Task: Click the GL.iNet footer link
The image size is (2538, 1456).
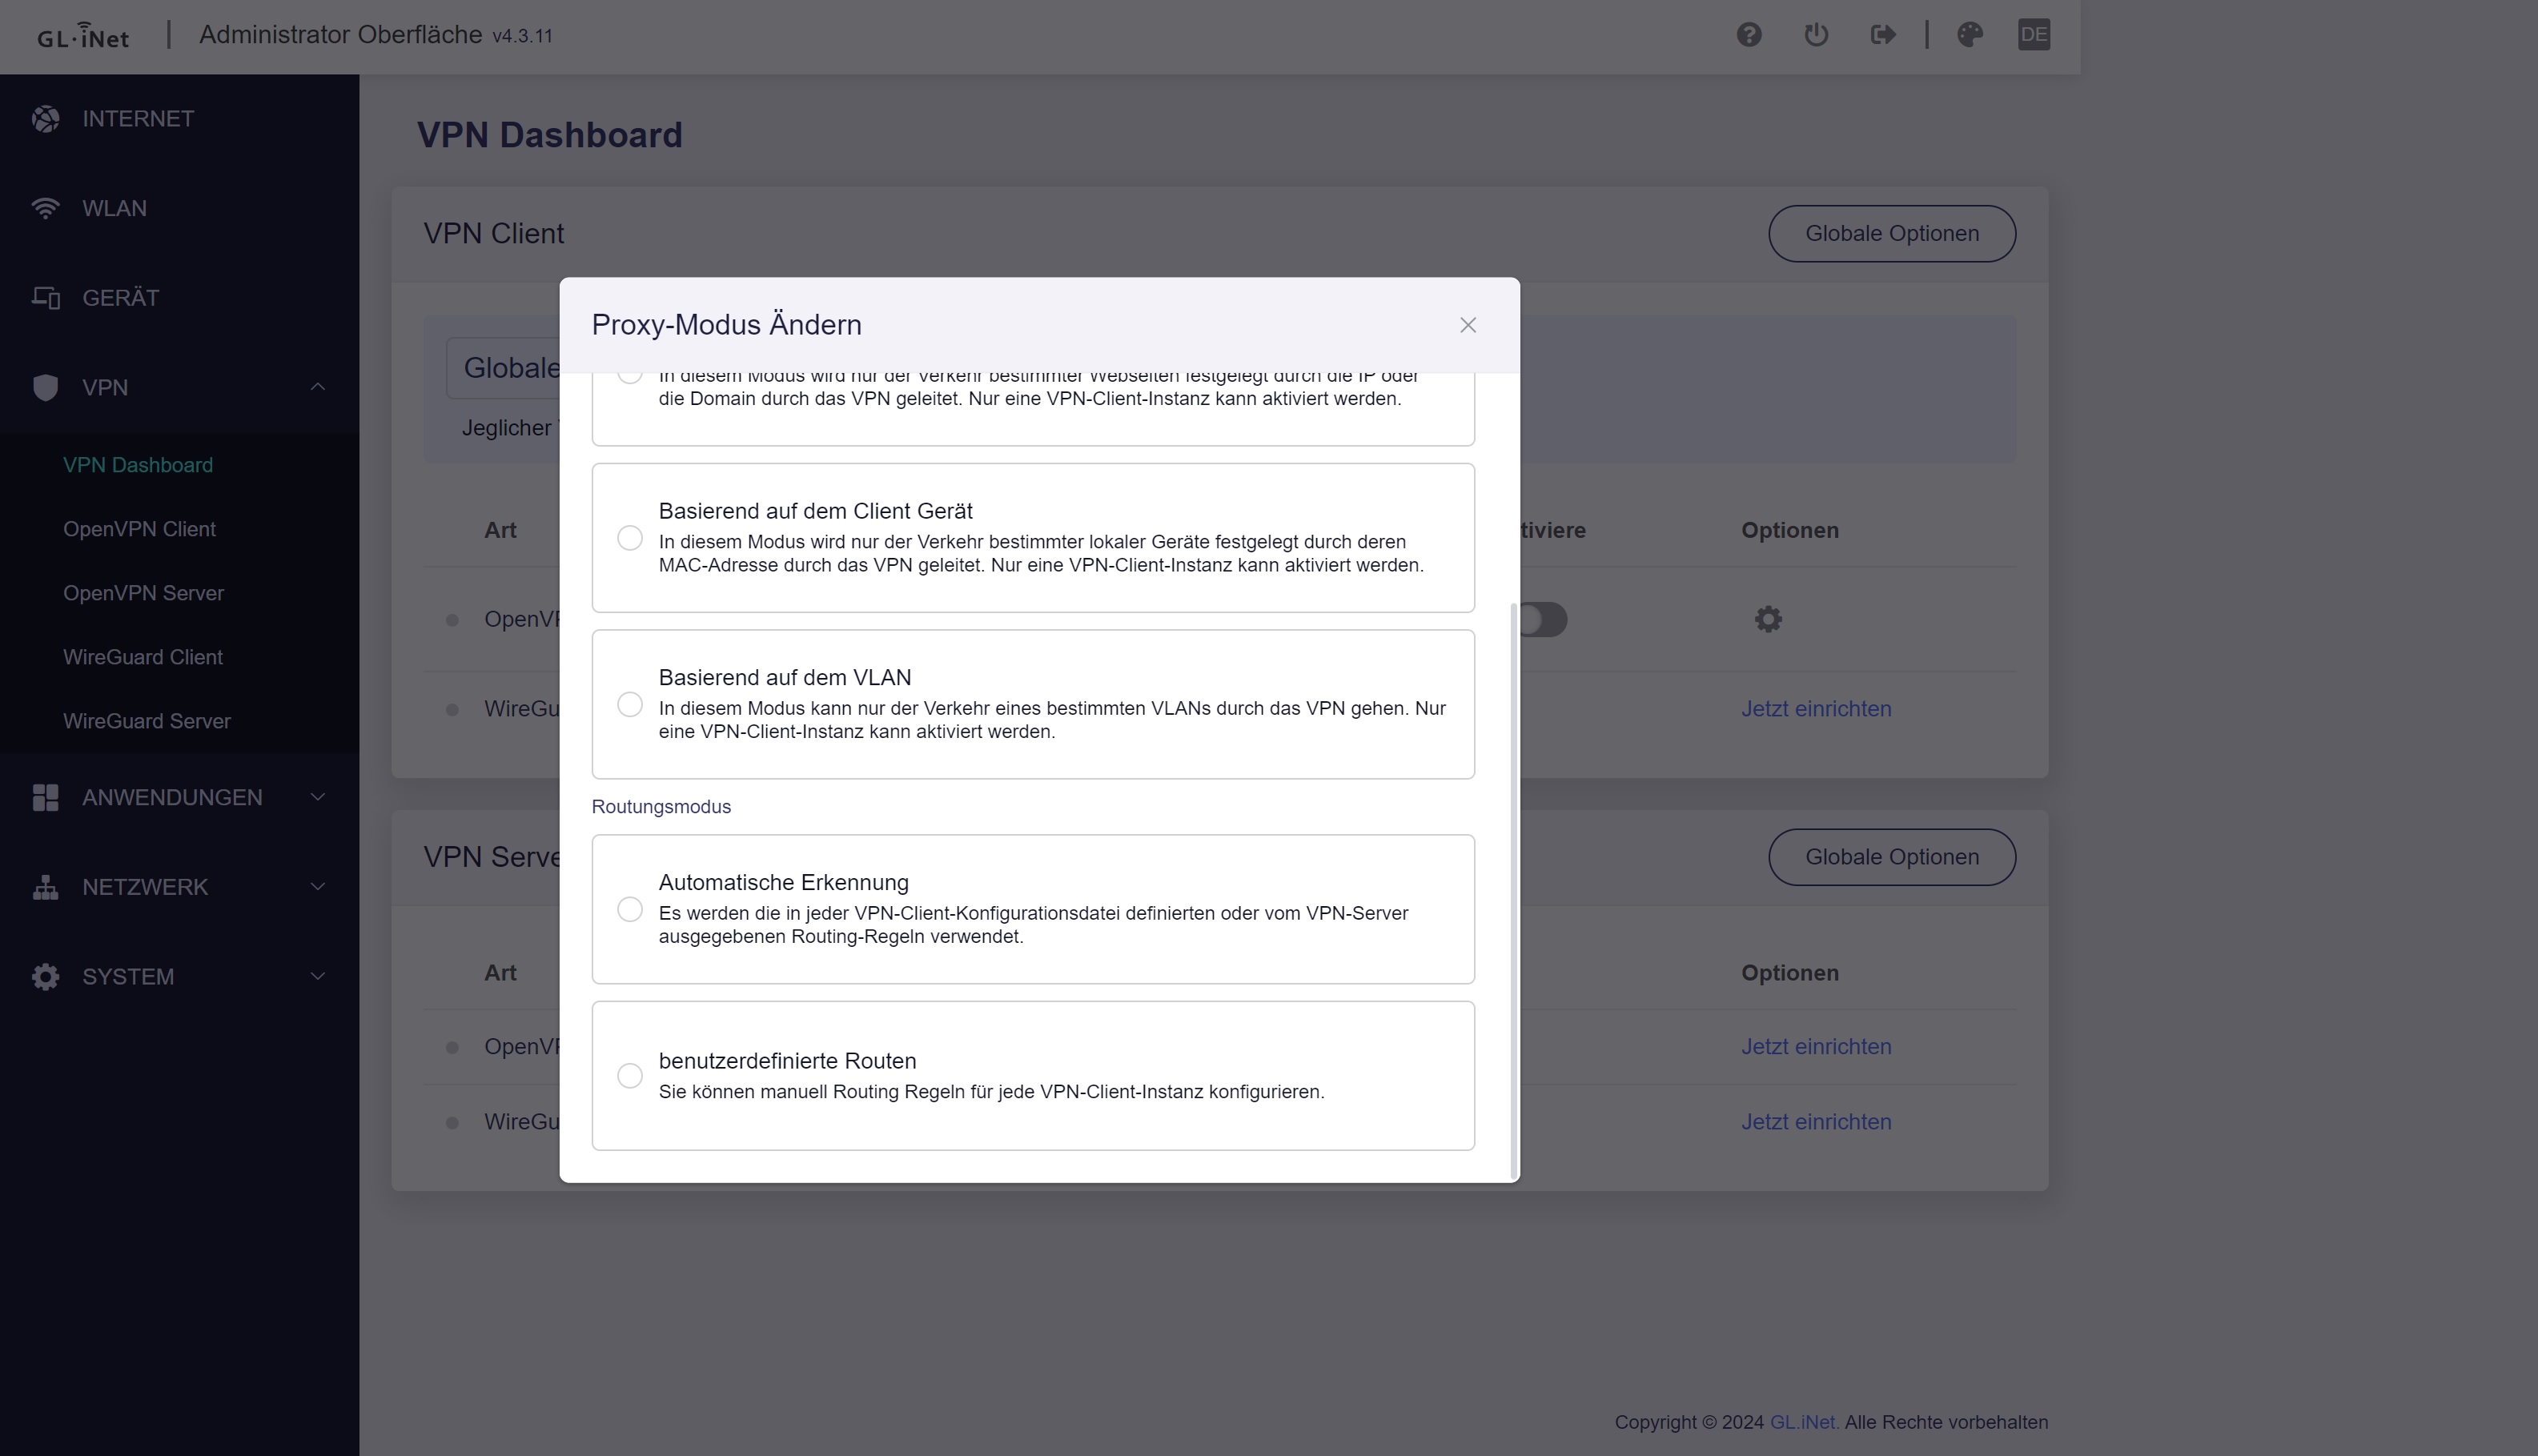Action: (1803, 1422)
